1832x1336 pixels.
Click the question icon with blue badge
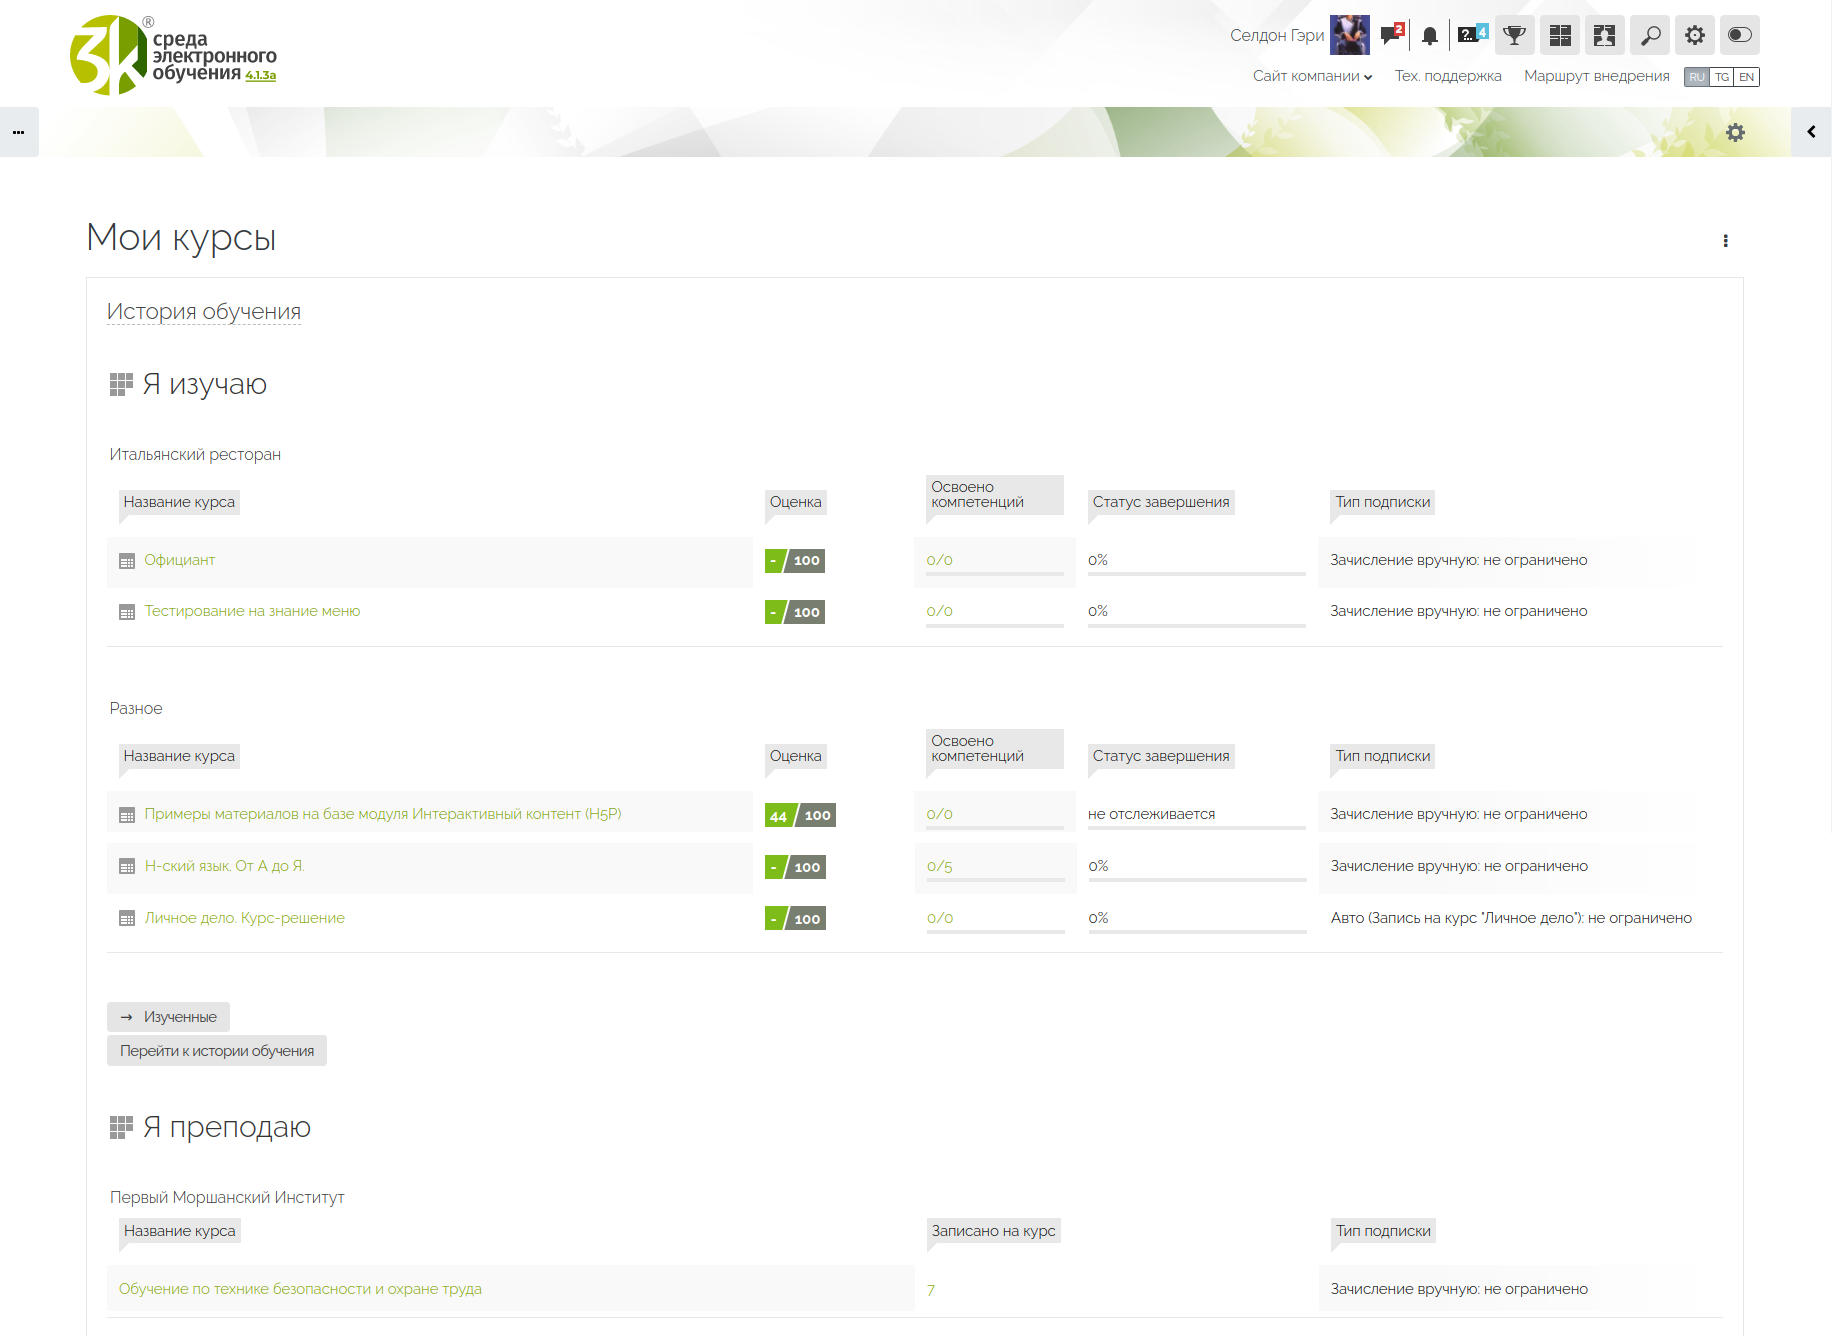(x=1471, y=35)
